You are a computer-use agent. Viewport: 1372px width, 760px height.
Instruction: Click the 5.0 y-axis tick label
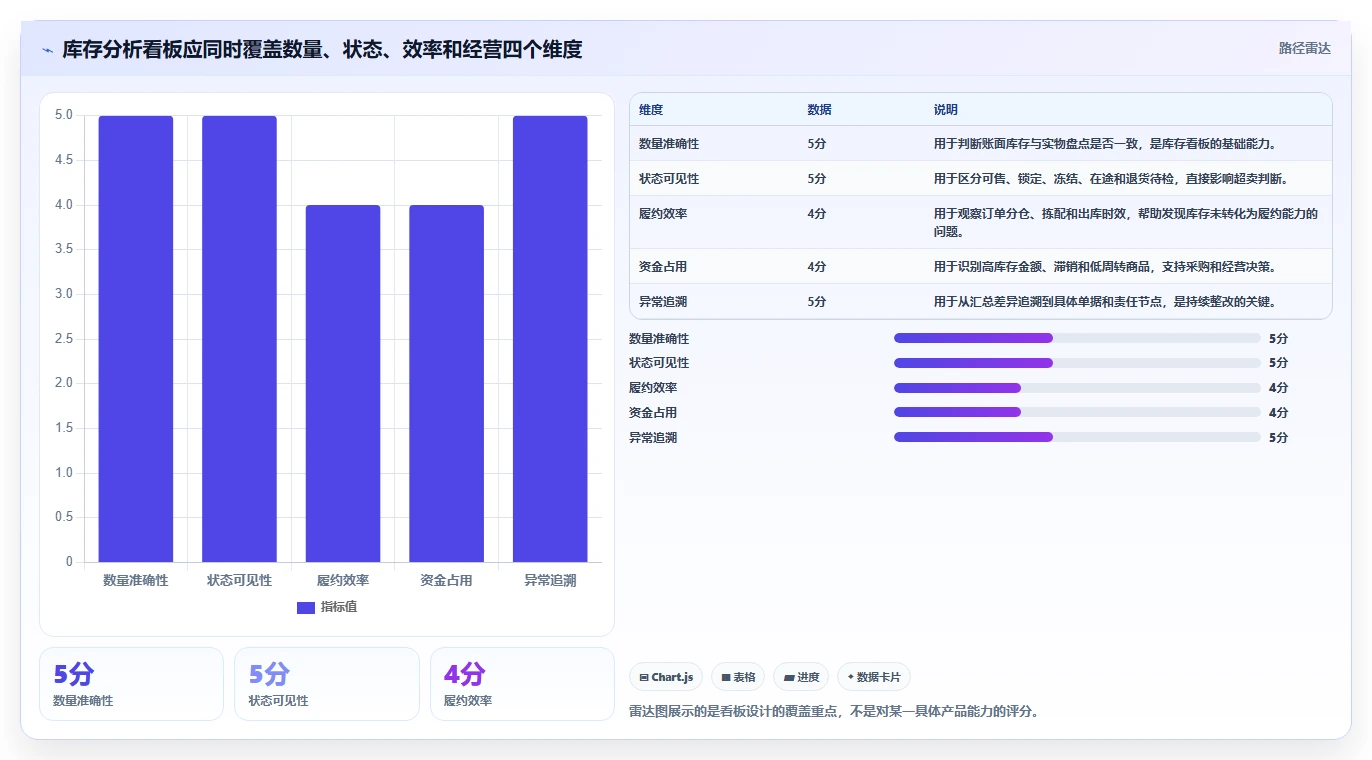64,115
